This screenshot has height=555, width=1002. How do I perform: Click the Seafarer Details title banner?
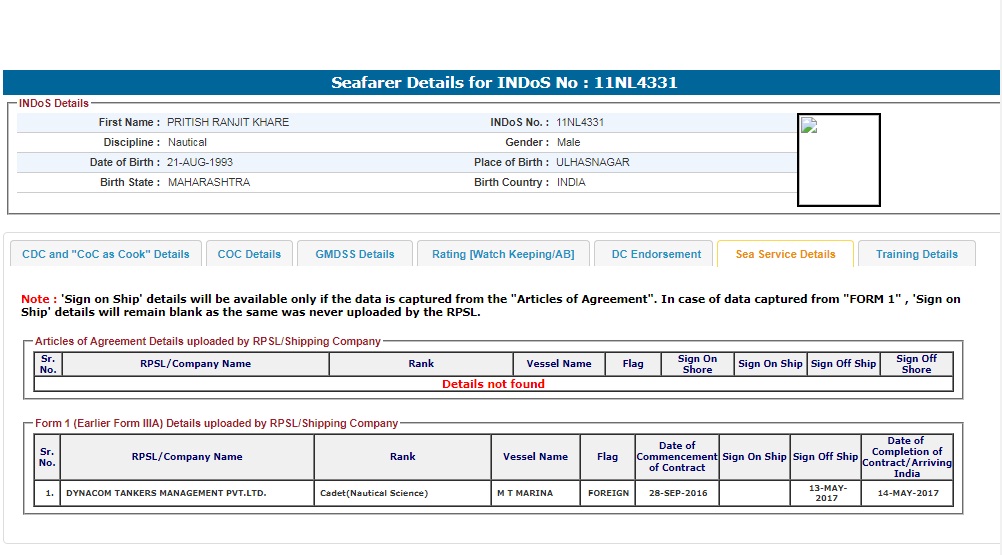(x=504, y=83)
